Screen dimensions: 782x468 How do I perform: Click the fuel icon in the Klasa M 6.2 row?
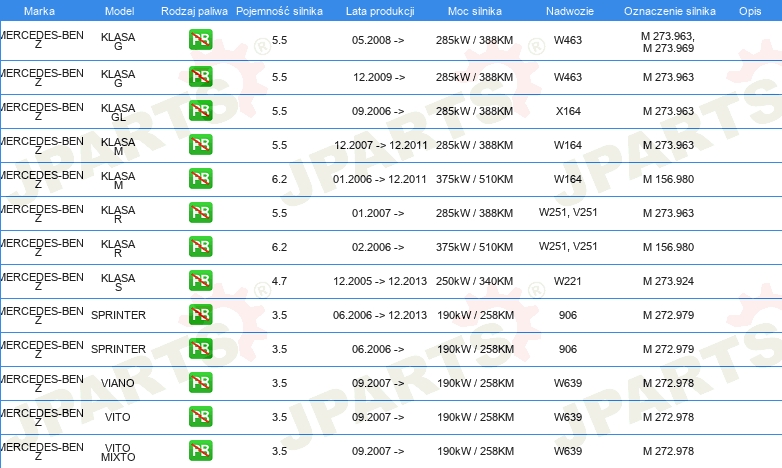pyautogui.click(x=200, y=179)
